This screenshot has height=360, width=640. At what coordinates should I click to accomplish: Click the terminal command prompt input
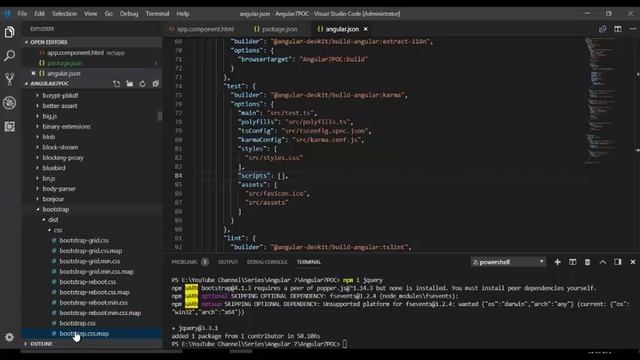click(345, 344)
